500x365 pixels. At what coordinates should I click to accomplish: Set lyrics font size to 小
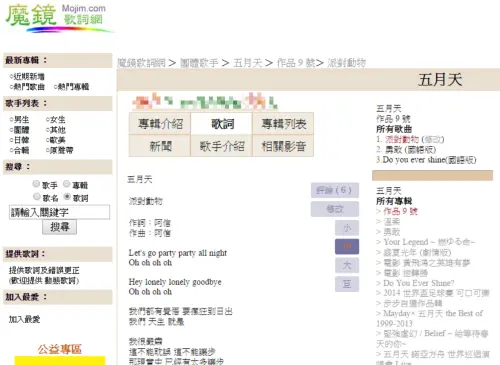(x=347, y=228)
